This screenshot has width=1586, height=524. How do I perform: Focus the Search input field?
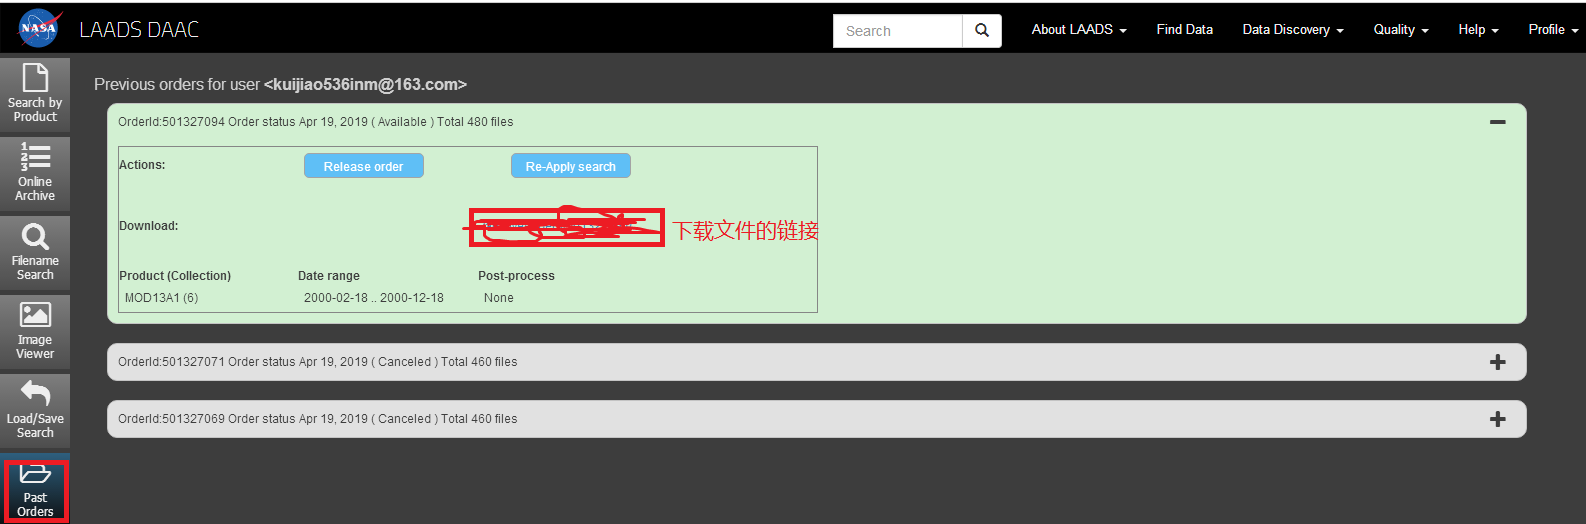click(x=898, y=31)
